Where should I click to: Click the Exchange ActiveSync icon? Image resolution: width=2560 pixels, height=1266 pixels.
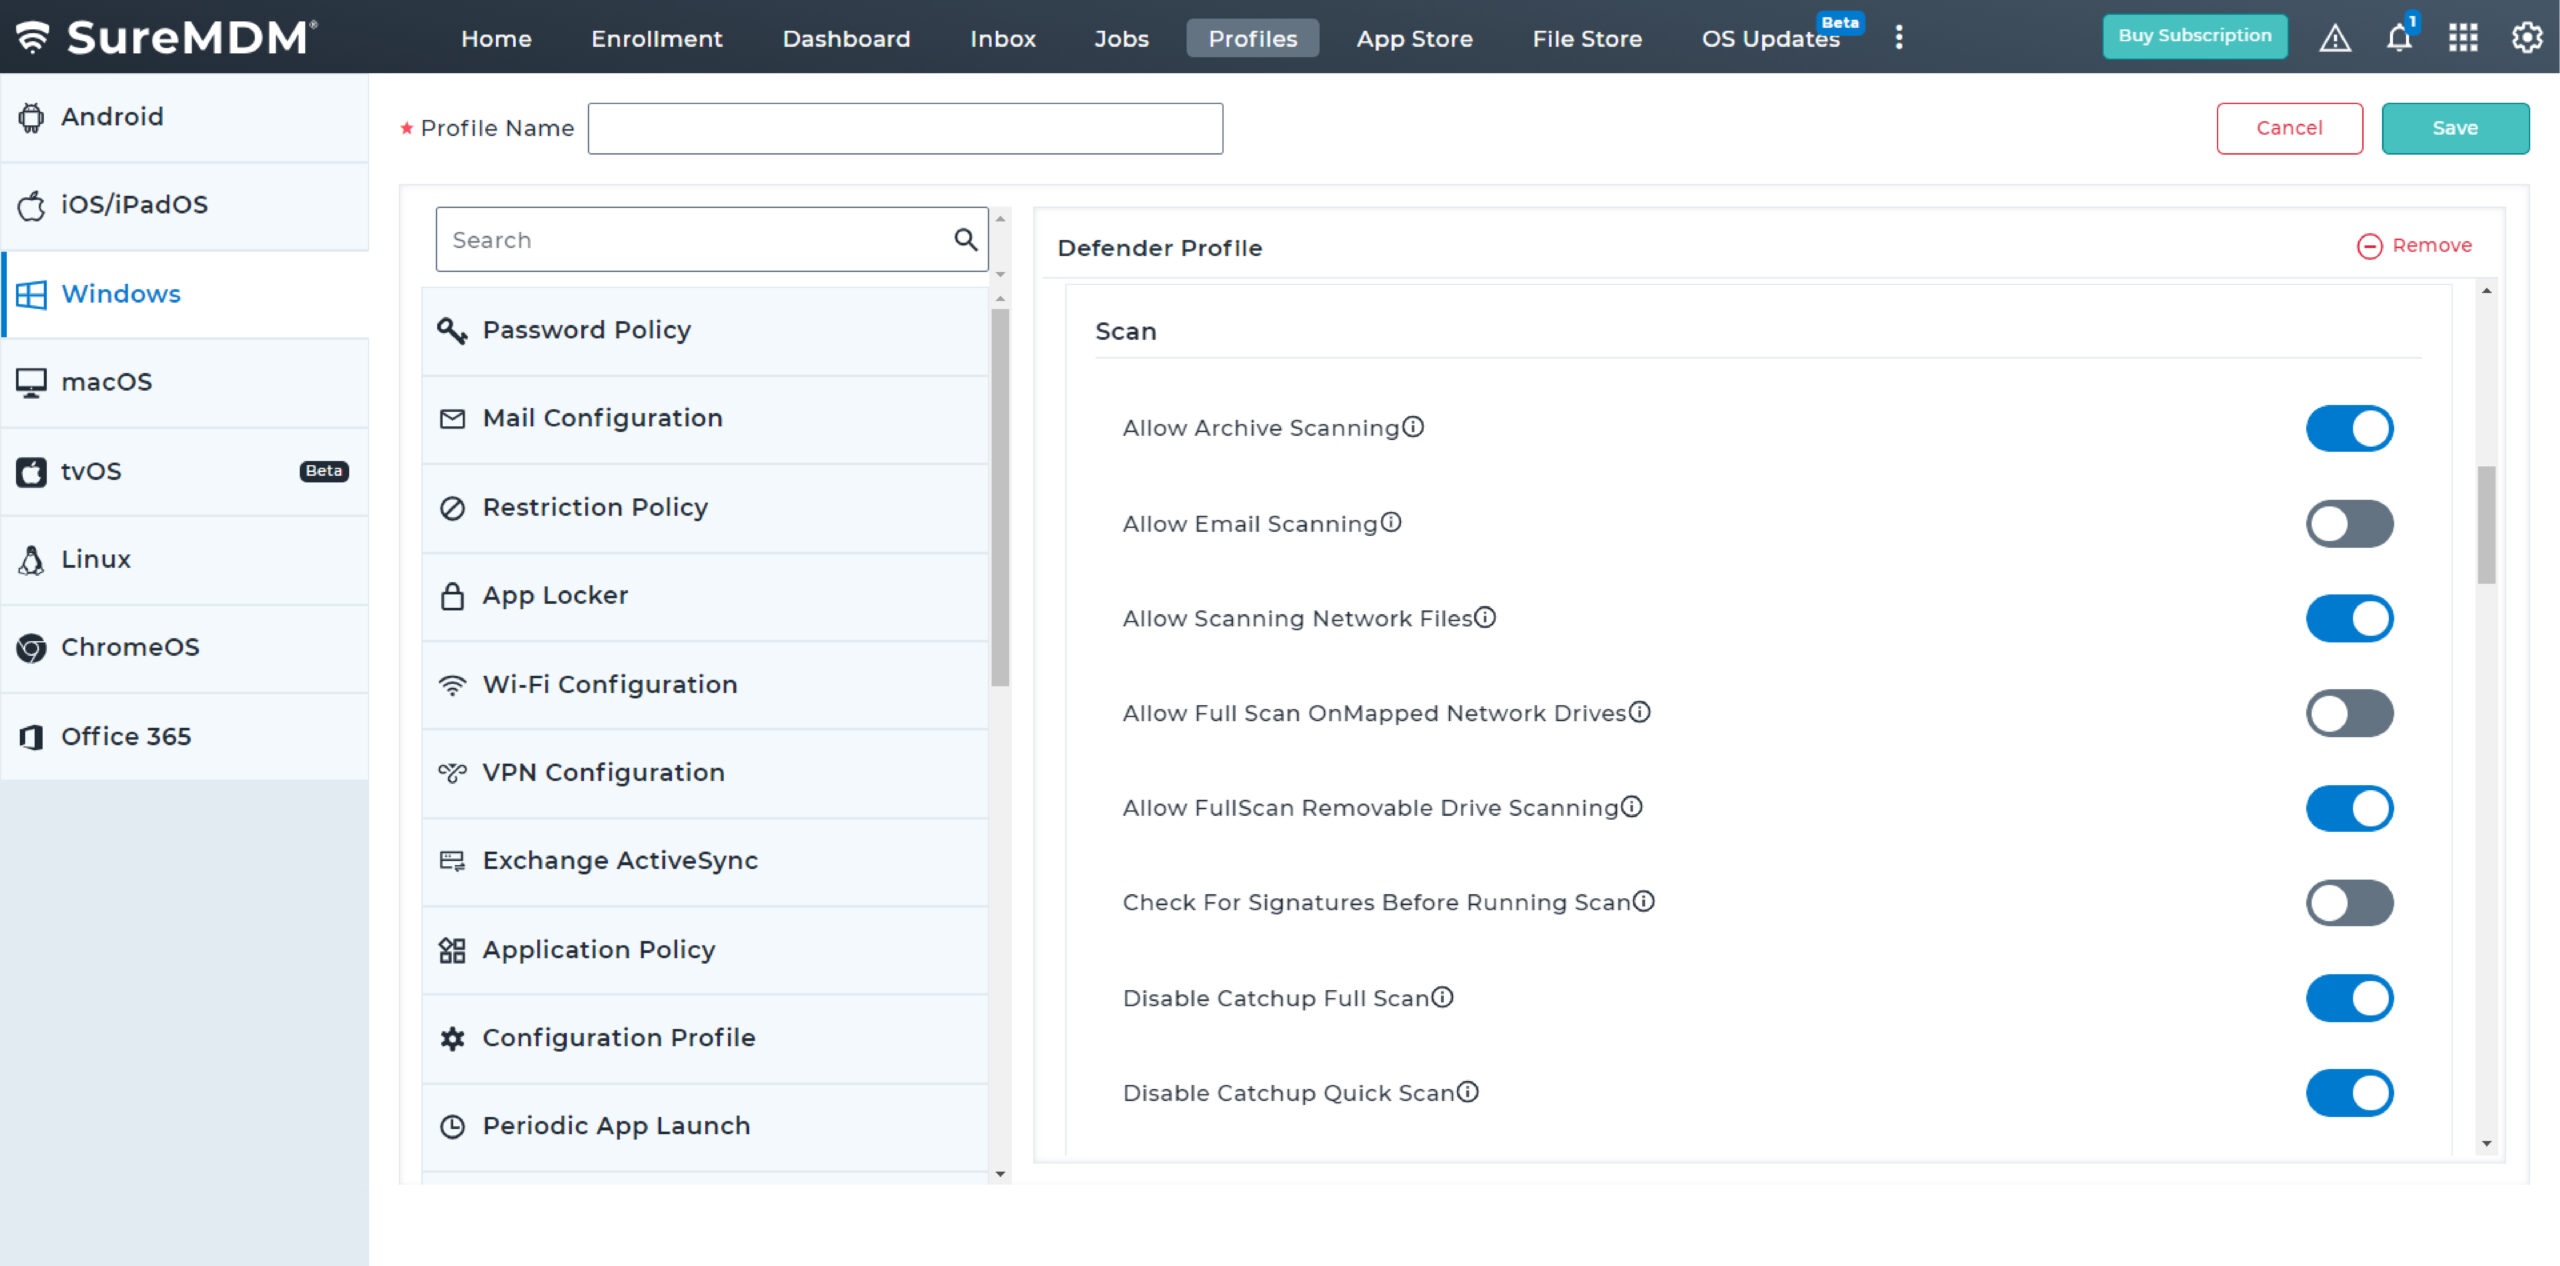[x=452, y=861]
